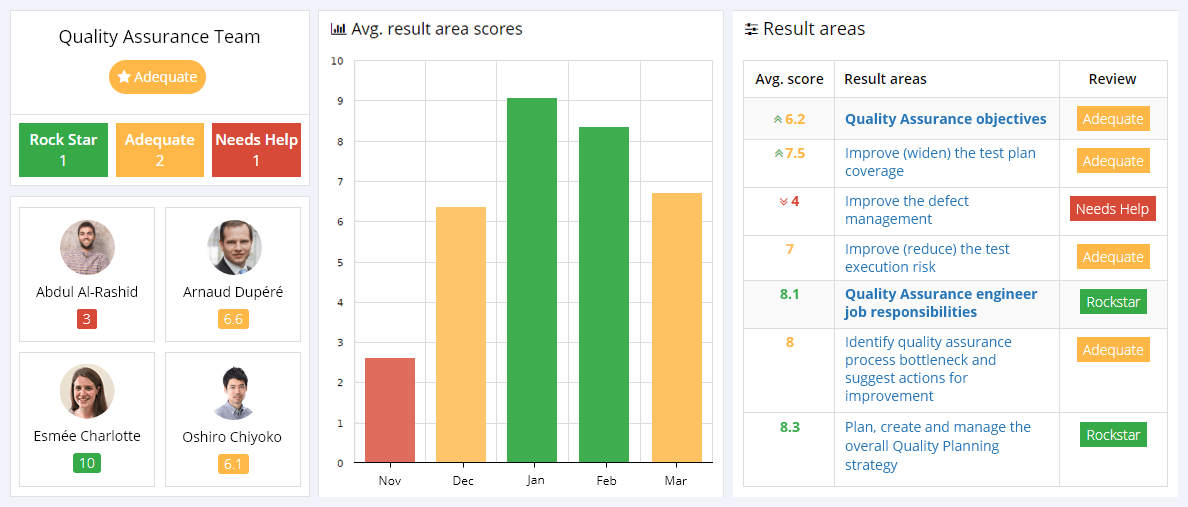The width and height of the screenshot is (1188, 507).
Task: Click Oshiro Chiyoko's 6.1 score badge
Action: 233,464
